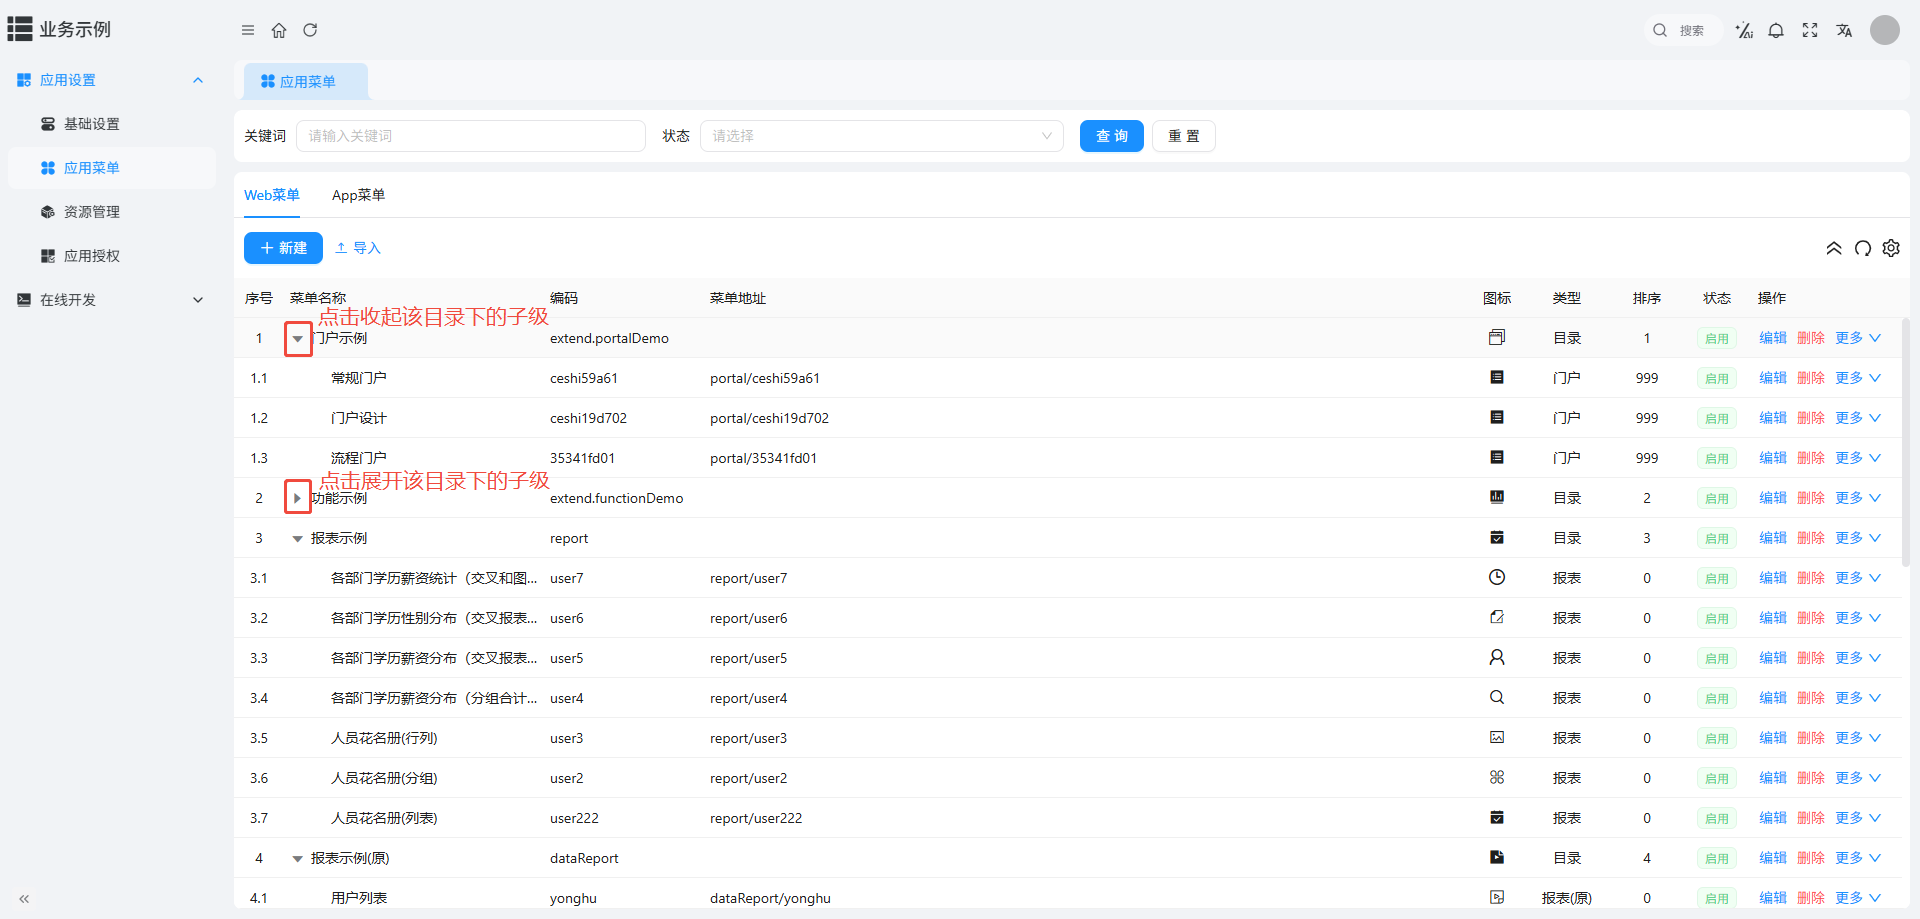Expand the 在线开发 sidebar section
This screenshot has width=1920, height=919.
coord(110,300)
